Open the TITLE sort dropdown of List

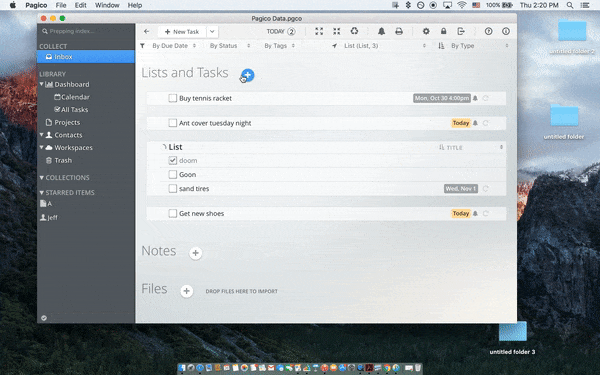pos(471,147)
